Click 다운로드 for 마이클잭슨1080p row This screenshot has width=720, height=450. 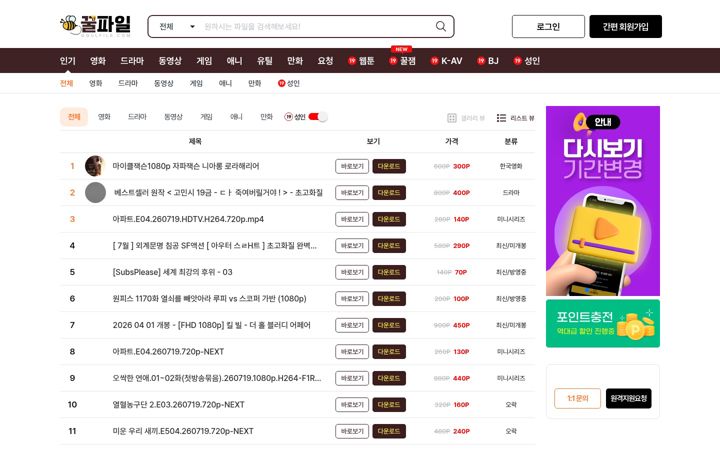coord(389,166)
